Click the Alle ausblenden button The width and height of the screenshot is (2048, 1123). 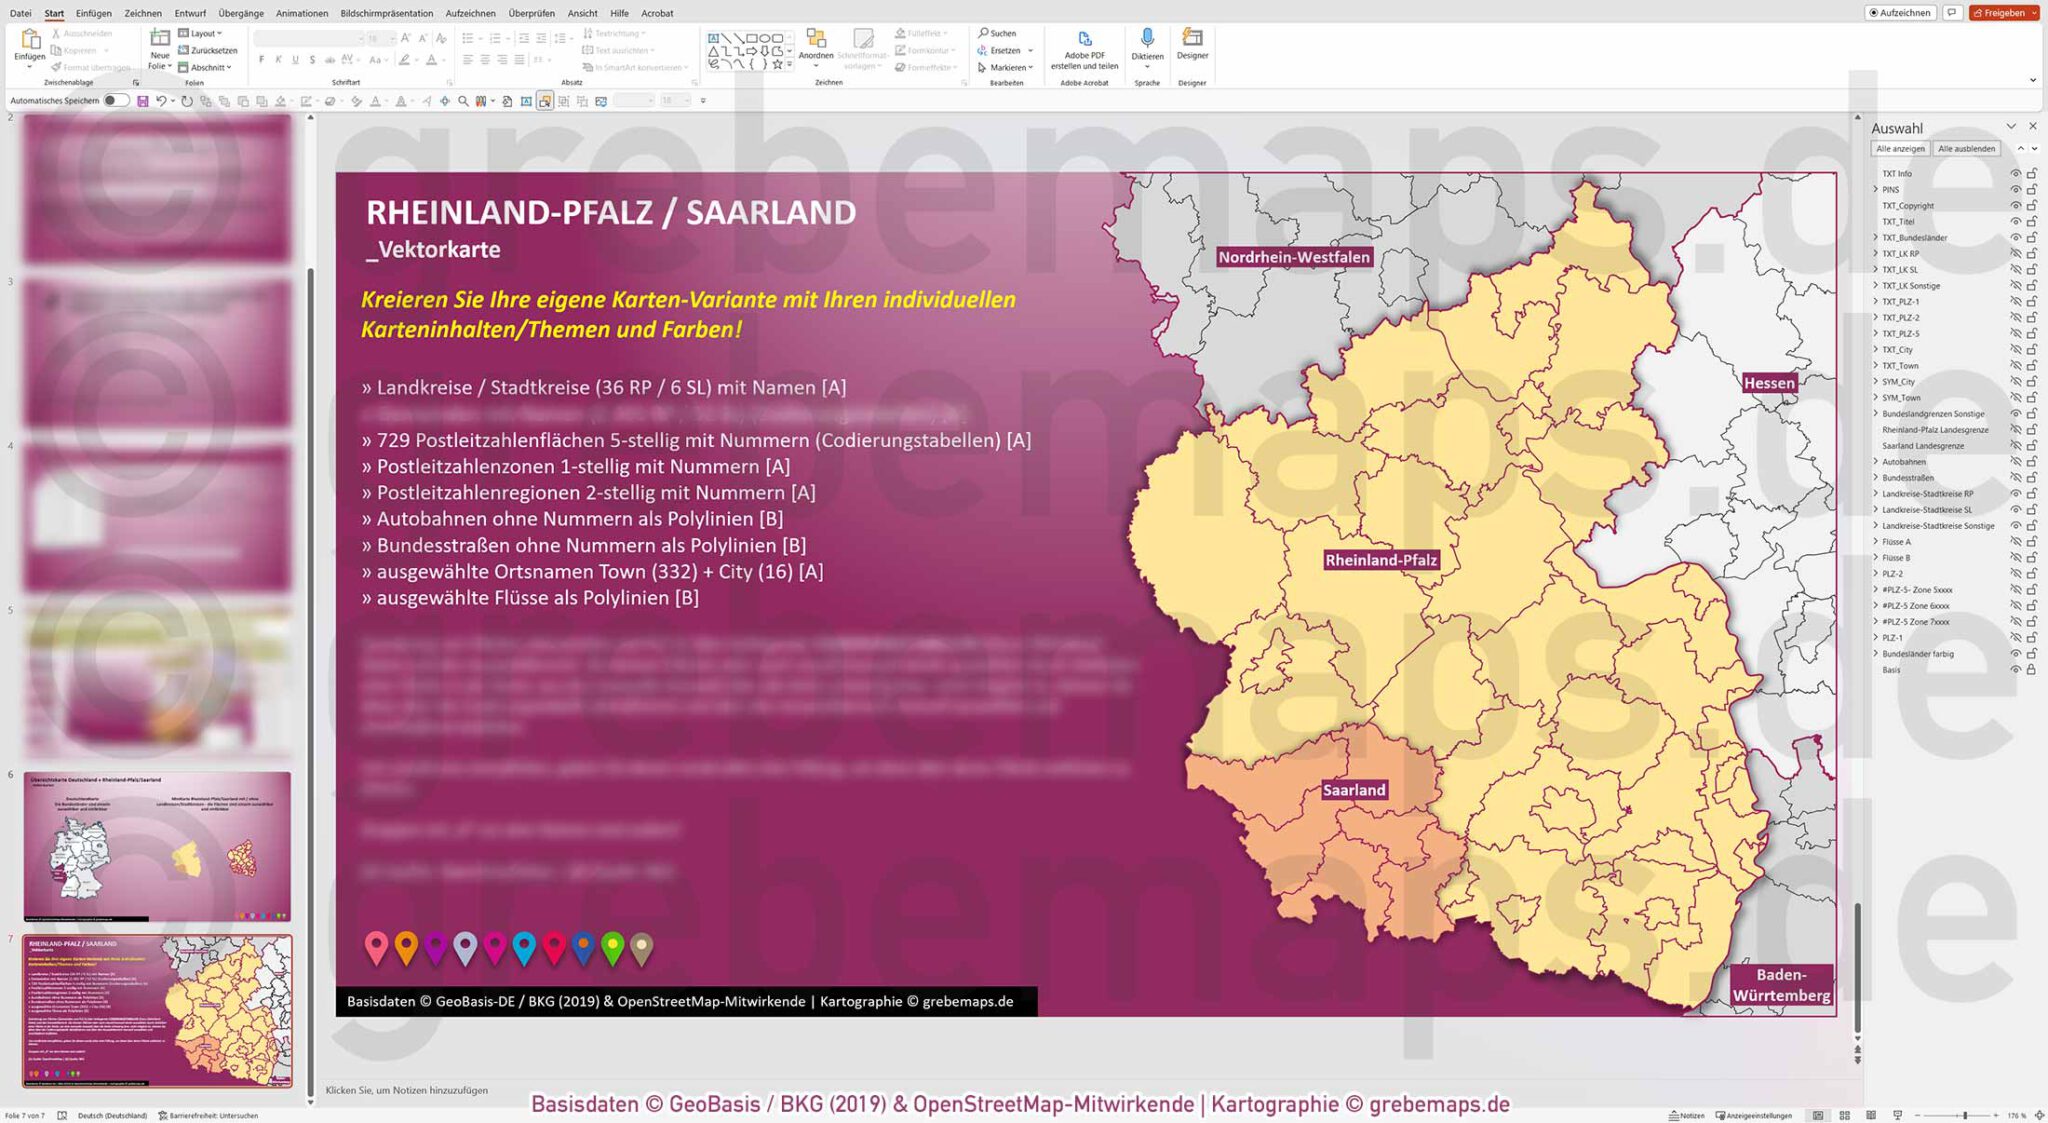pos(1965,148)
